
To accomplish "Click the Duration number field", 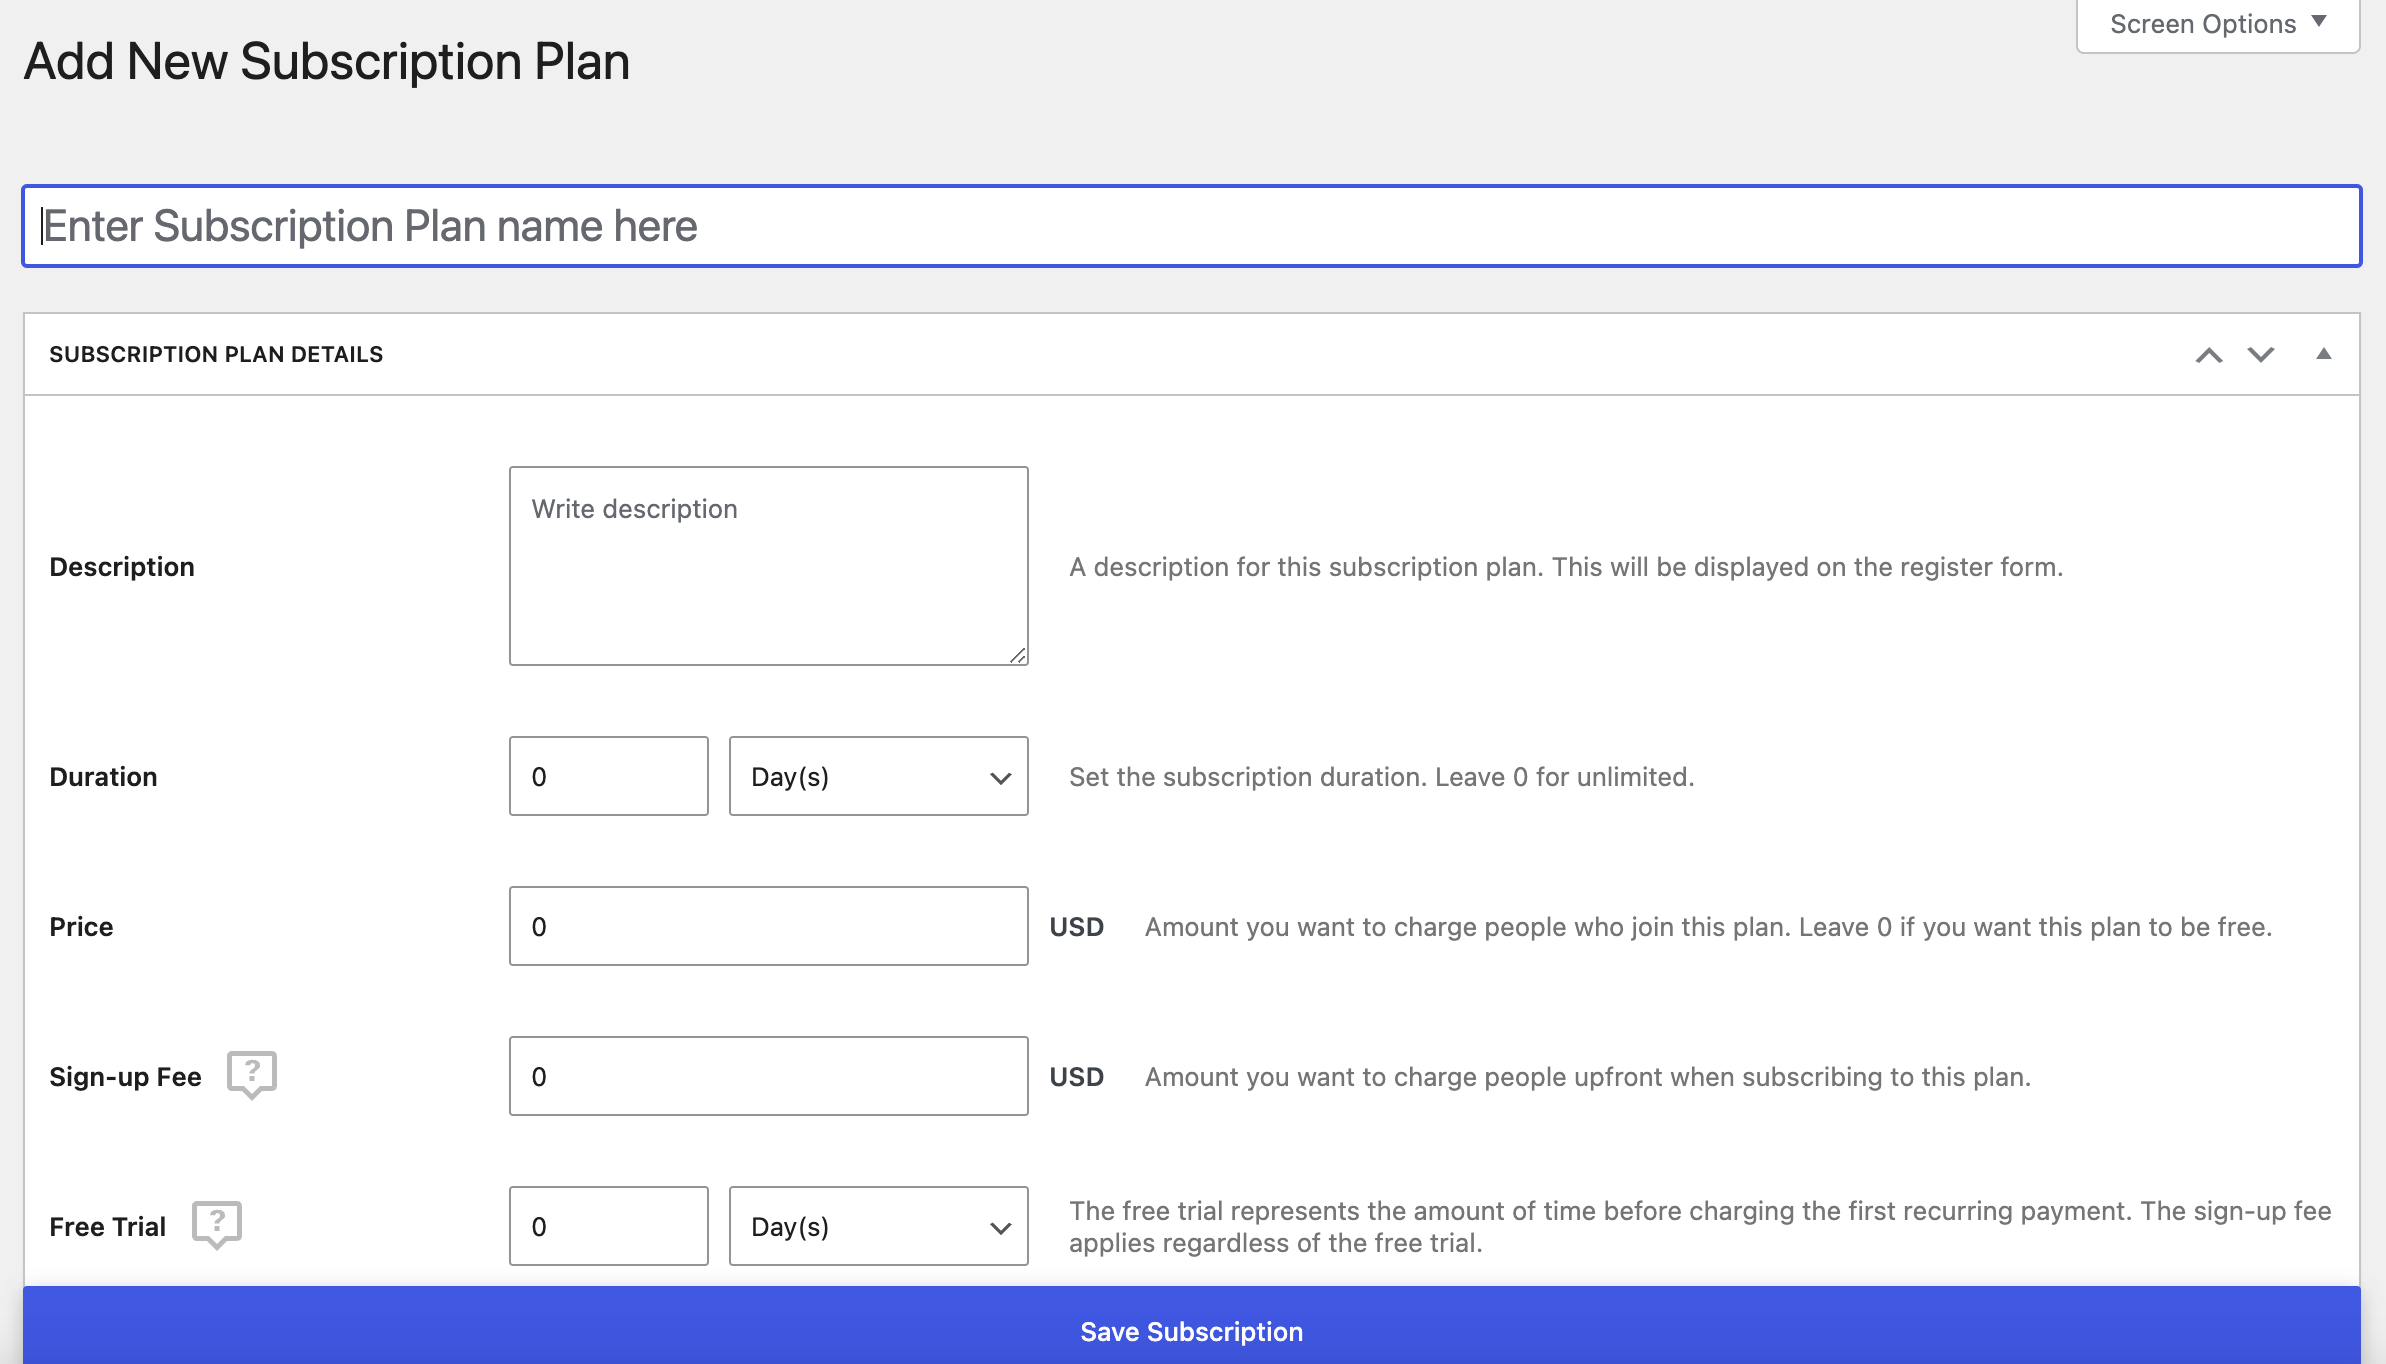I will pos(608,776).
